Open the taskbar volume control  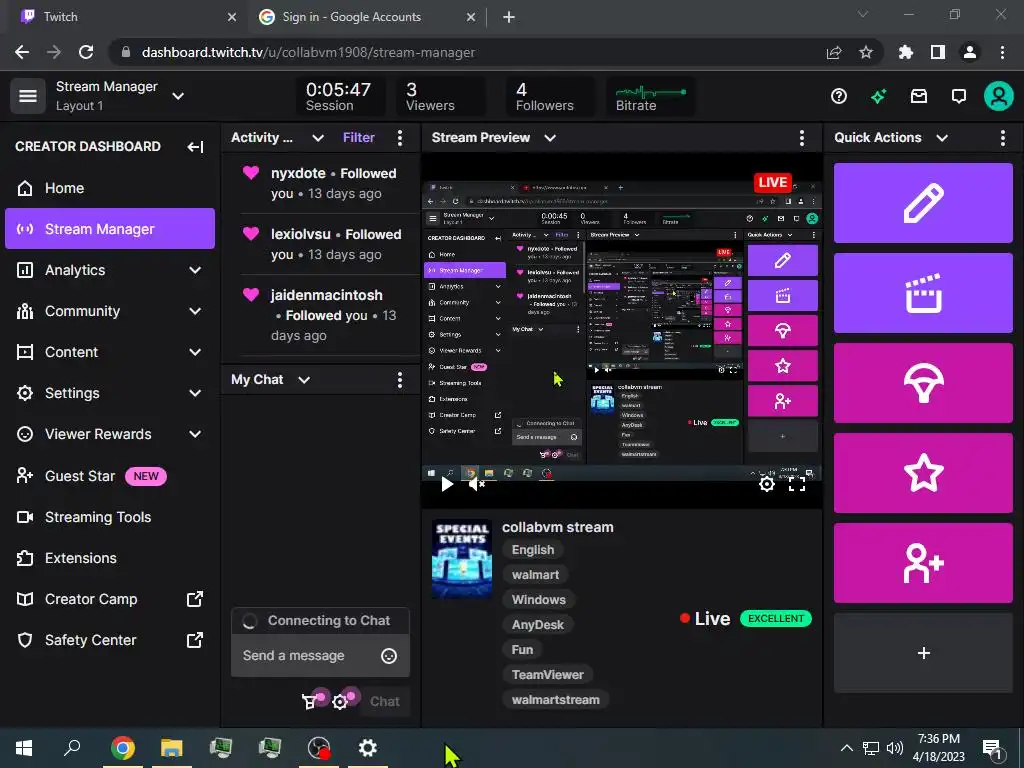[895, 748]
